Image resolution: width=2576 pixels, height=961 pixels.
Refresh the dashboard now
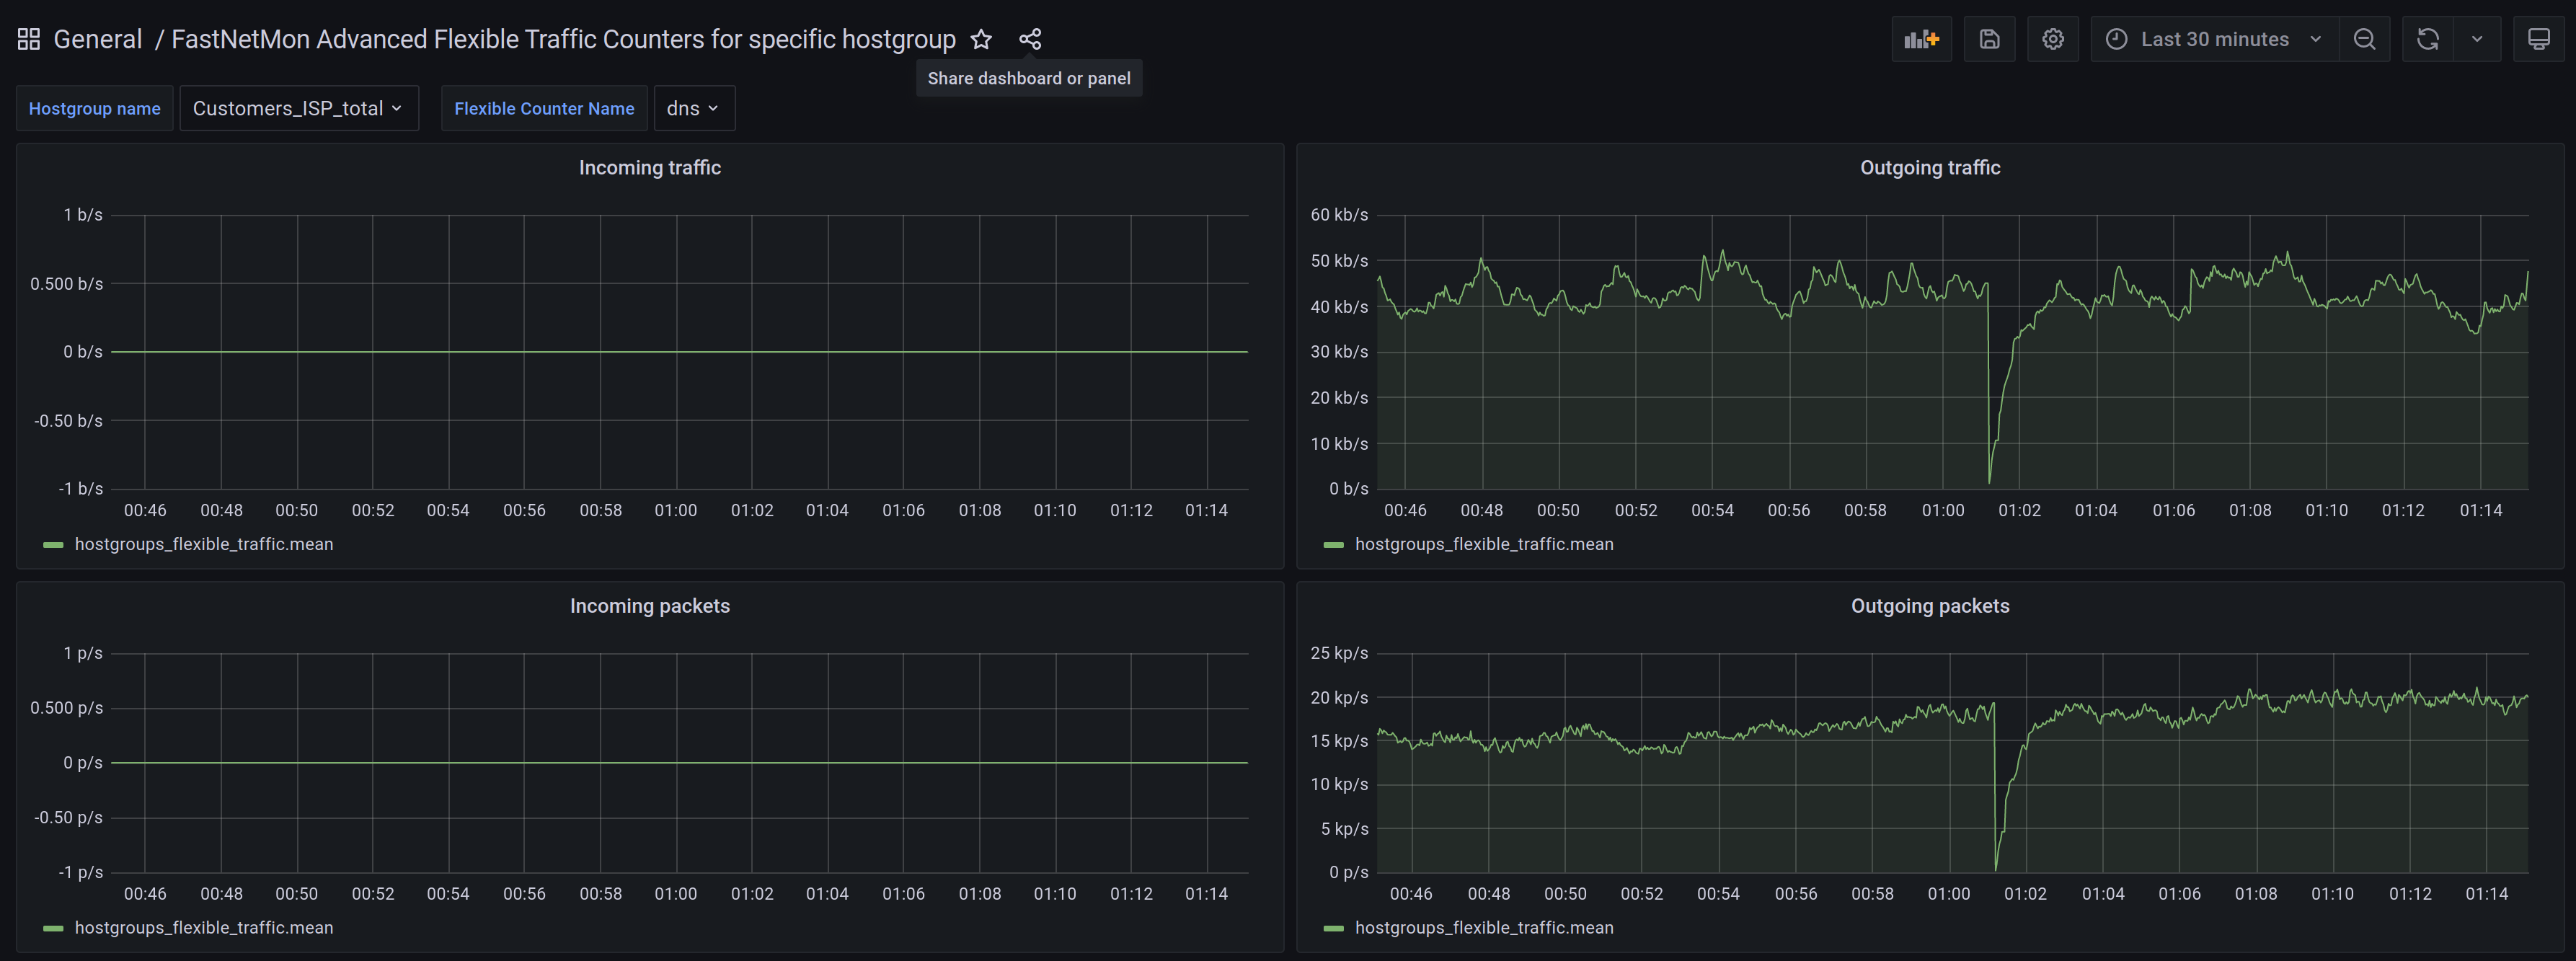pos(2427,39)
